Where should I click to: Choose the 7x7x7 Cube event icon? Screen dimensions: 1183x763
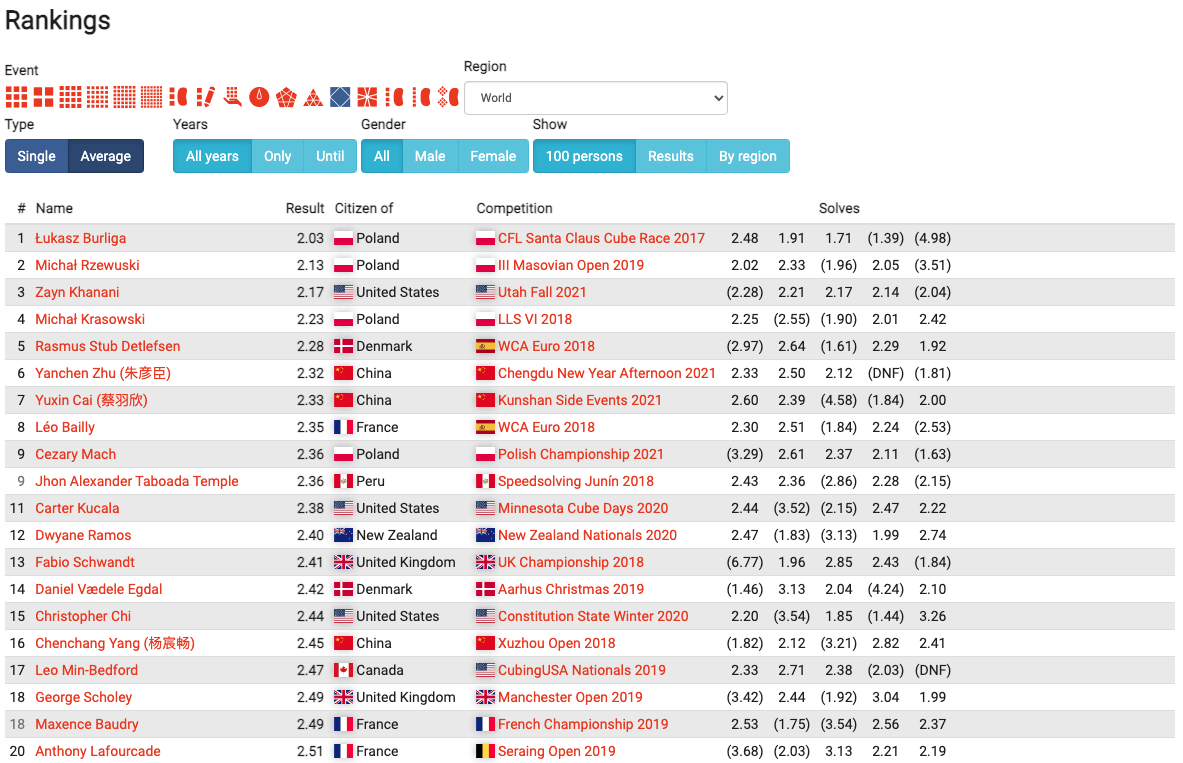(151, 97)
